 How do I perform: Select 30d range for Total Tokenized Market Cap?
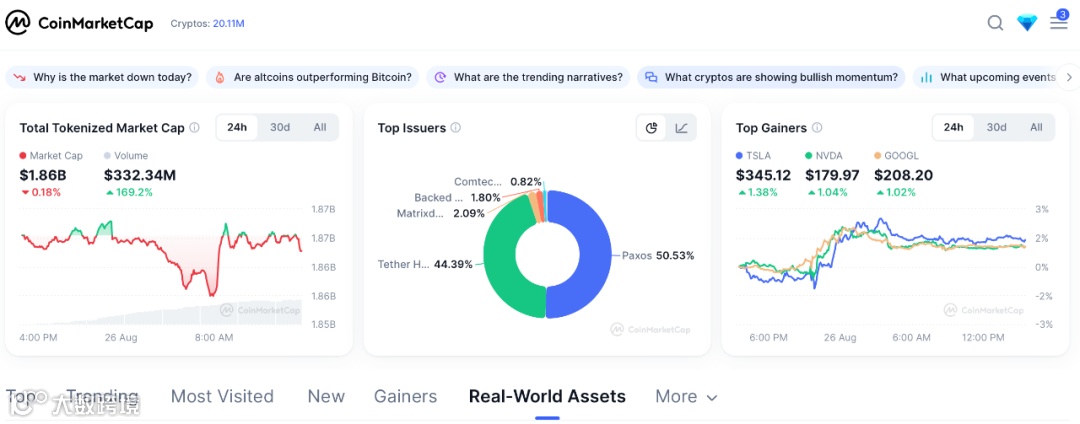(x=280, y=127)
